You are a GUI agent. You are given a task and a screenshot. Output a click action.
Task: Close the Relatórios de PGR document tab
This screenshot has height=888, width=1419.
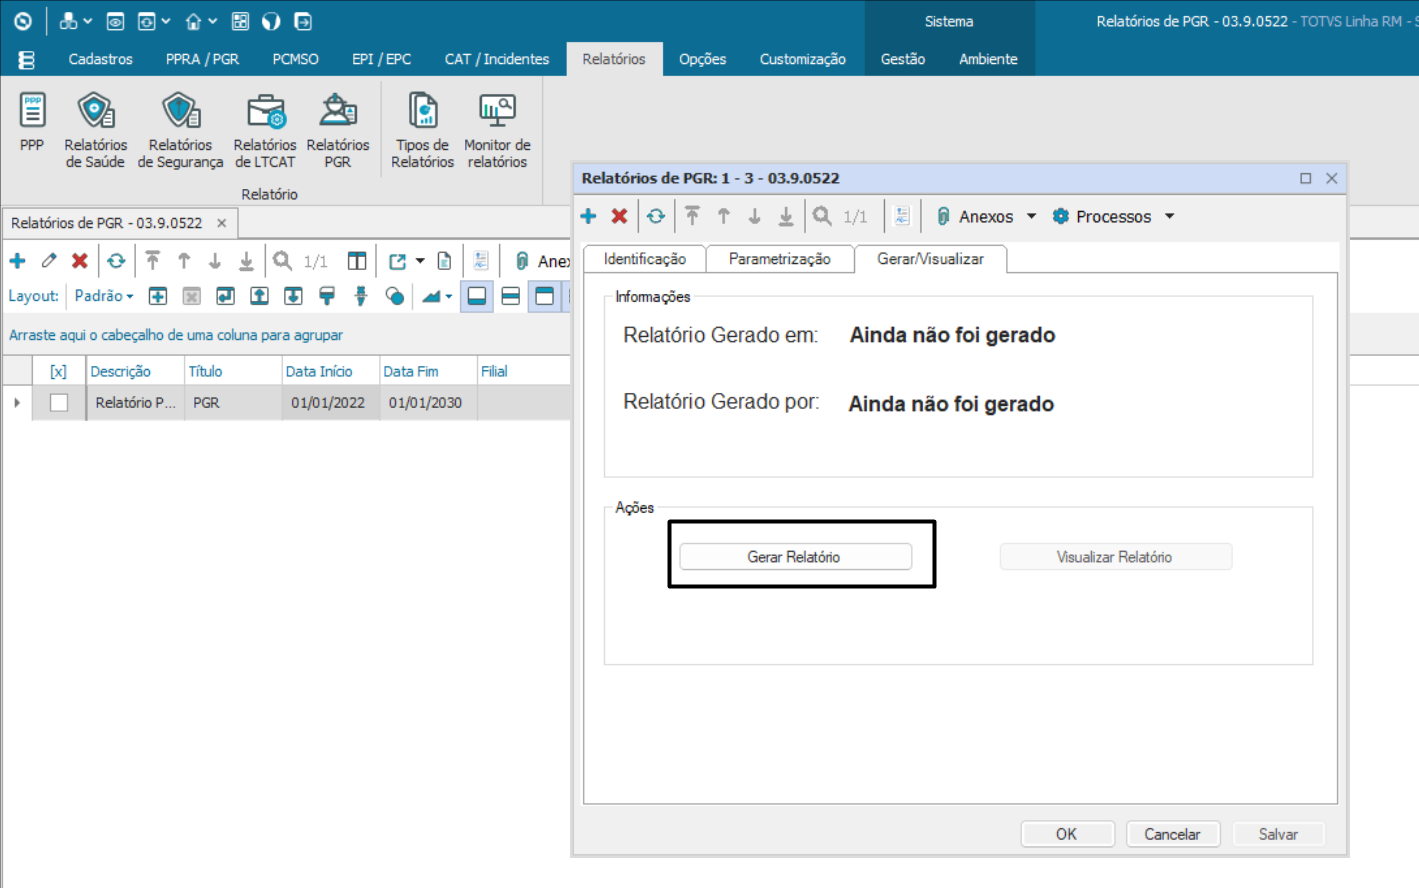pyautogui.click(x=222, y=223)
